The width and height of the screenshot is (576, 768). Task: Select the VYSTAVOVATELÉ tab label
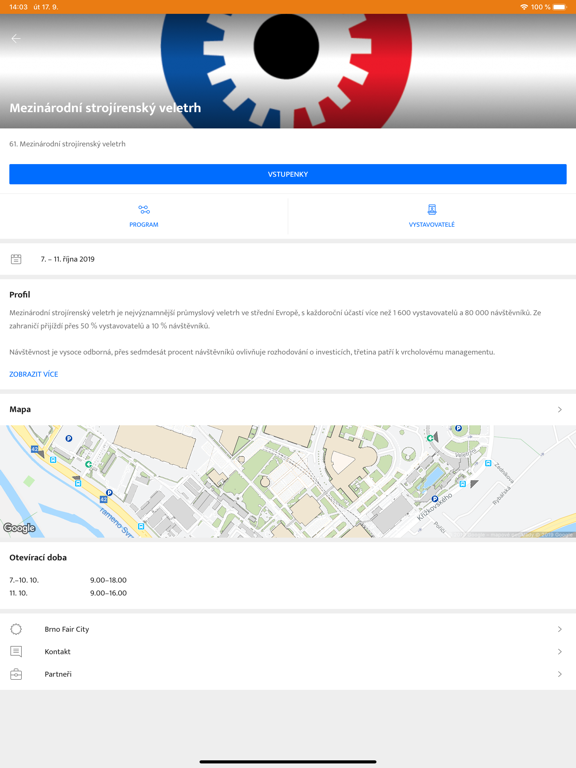432,224
